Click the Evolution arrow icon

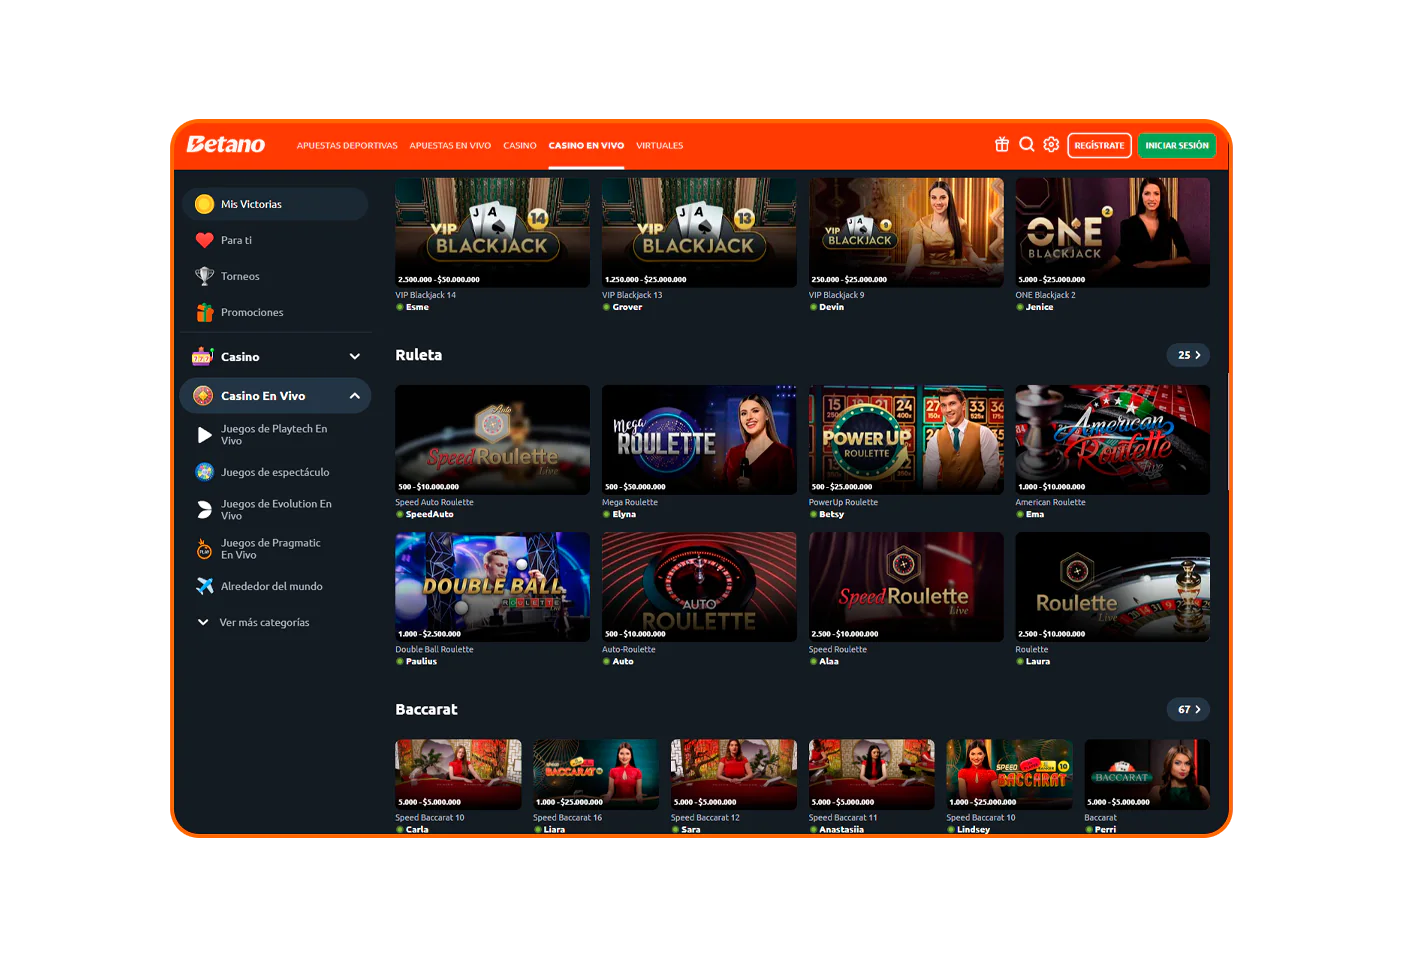pyautogui.click(x=204, y=510)
